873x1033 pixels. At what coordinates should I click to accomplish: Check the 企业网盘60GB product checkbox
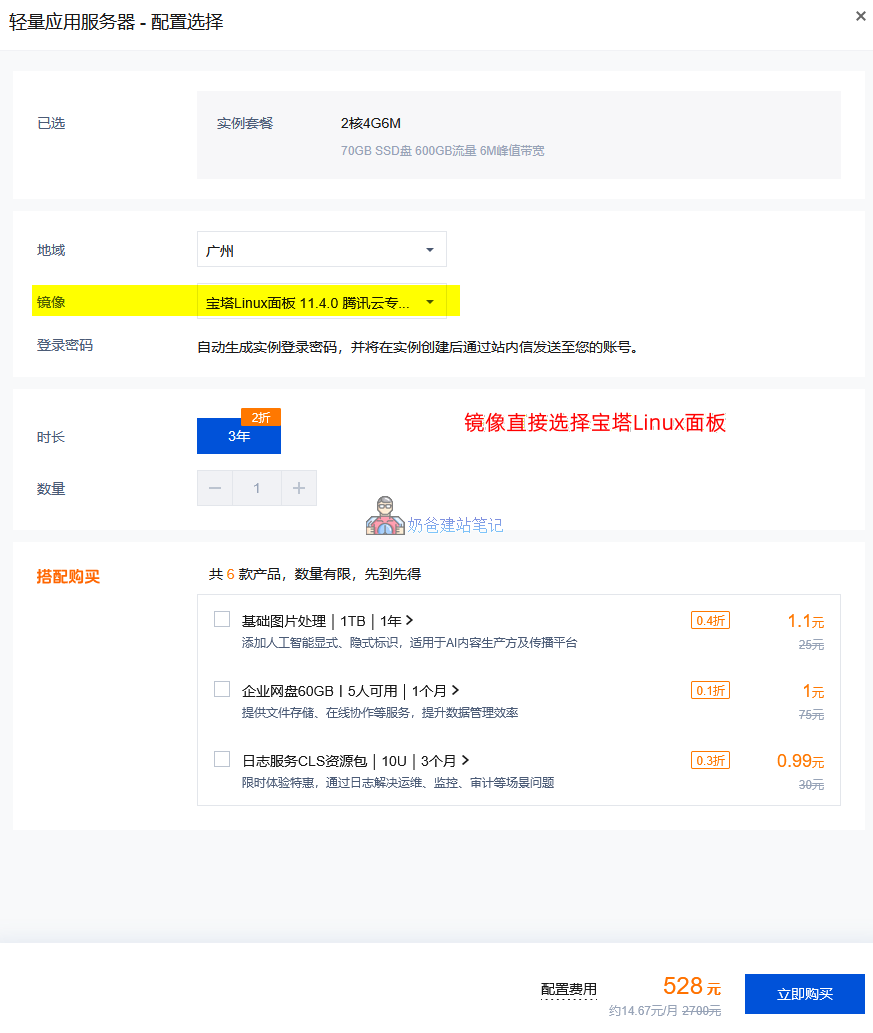[221, 689]
